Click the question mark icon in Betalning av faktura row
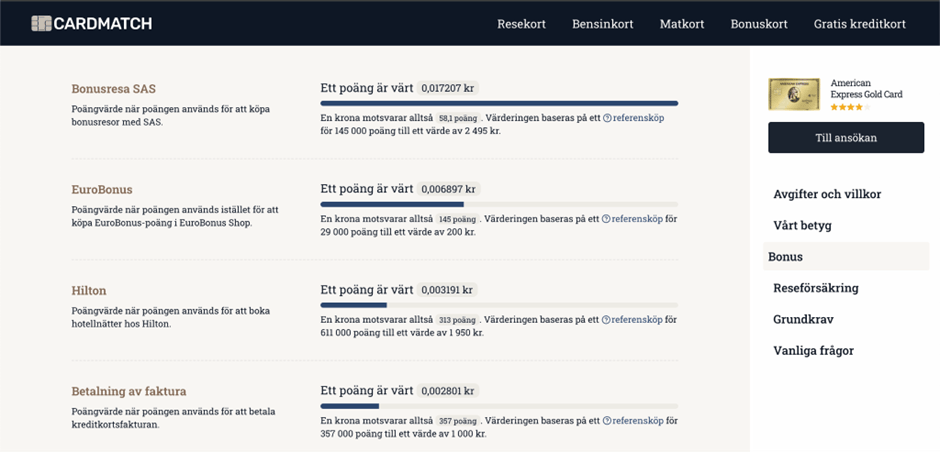This screenshot has height=452, width=940. point(607,421)
